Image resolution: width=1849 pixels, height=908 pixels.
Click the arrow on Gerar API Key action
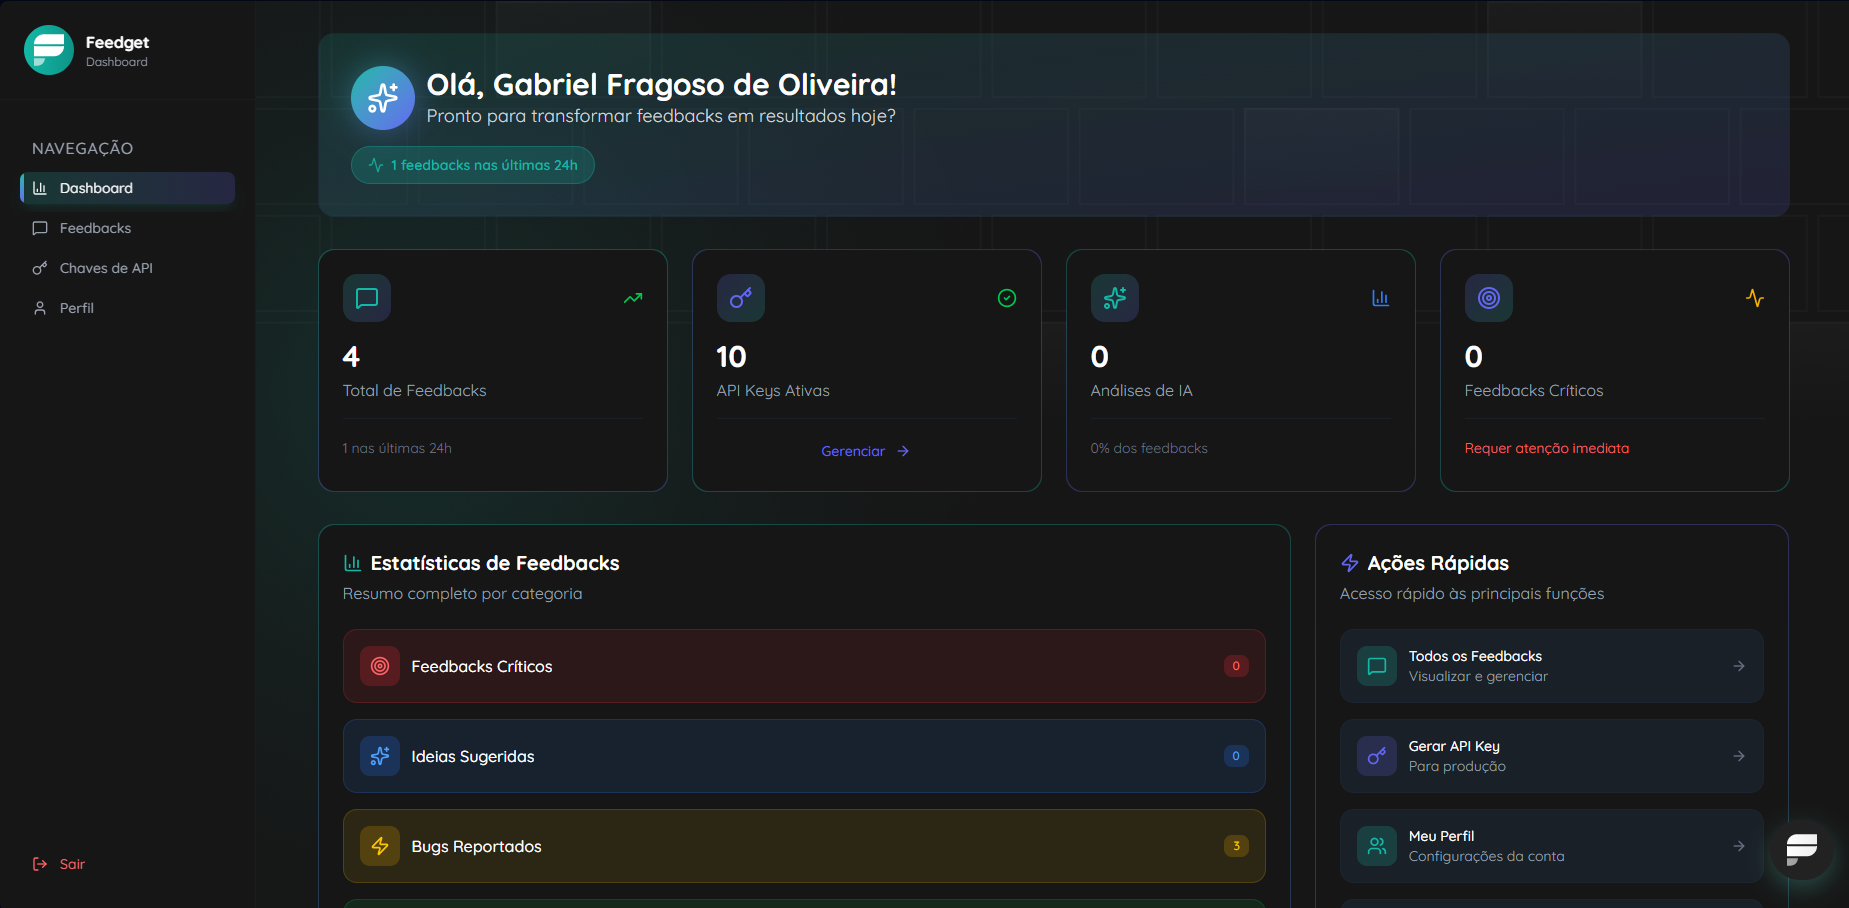1739,756
